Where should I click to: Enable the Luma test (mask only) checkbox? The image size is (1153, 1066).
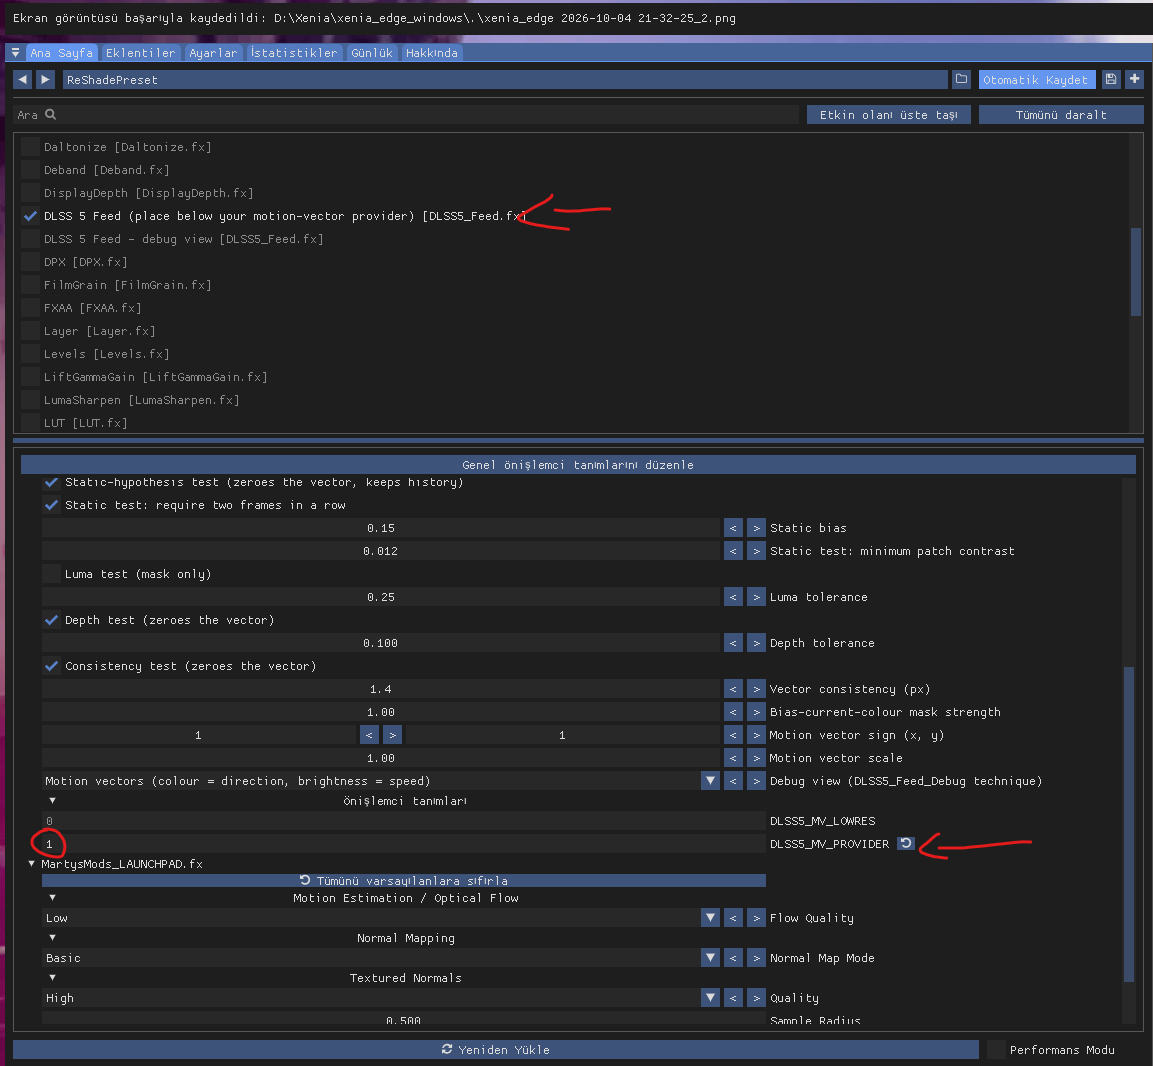point(51,574)
